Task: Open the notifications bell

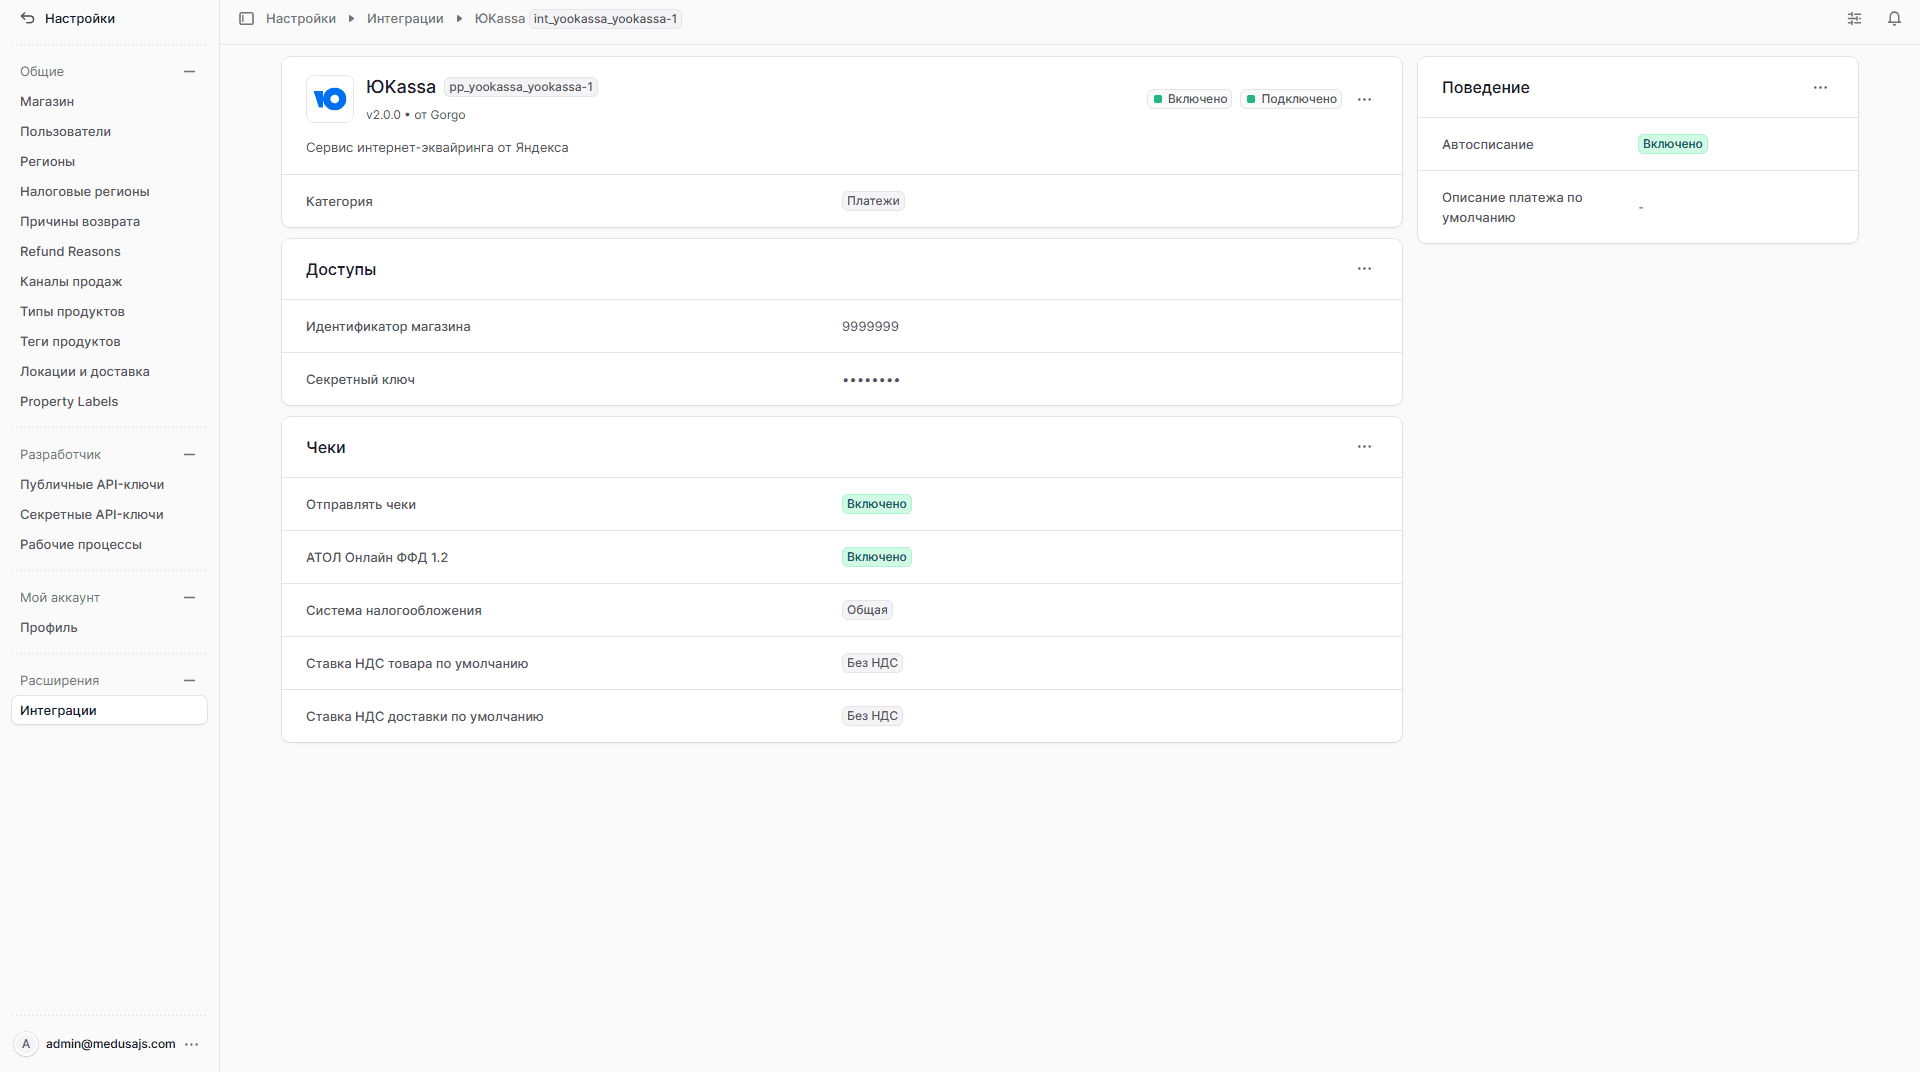Action: tap(1894, 18)
